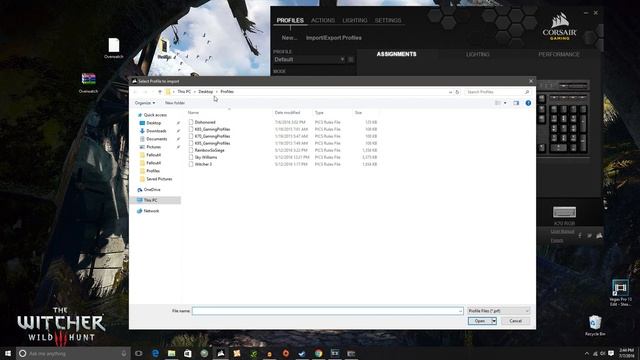Click the File name input field
The height and width of the screenshot is (360, 640).
[328, 311]
